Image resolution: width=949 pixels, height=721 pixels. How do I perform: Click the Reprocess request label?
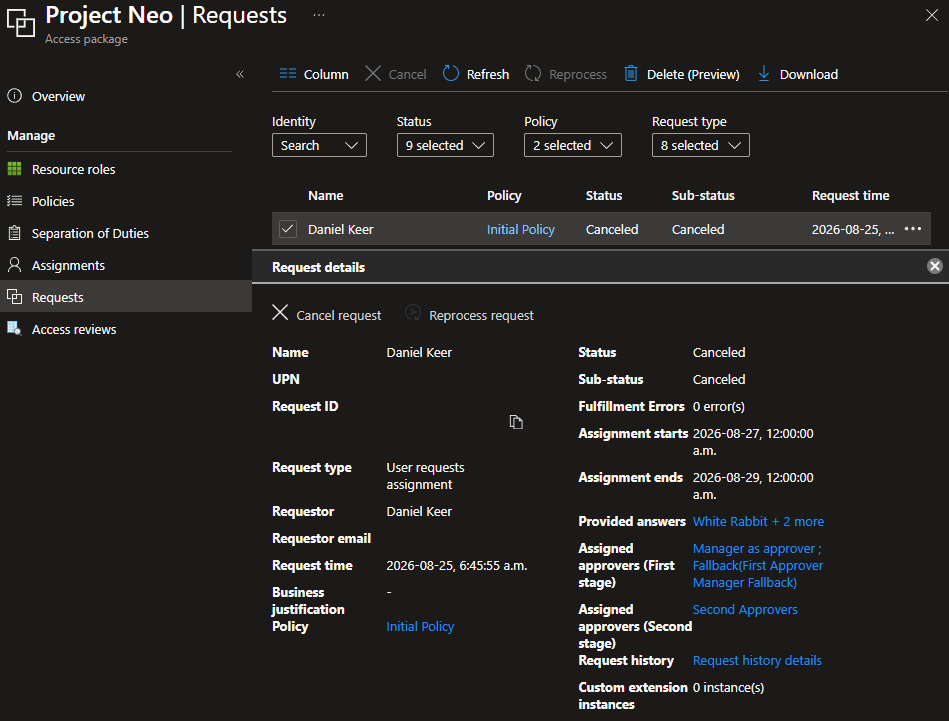click(481, 315)
